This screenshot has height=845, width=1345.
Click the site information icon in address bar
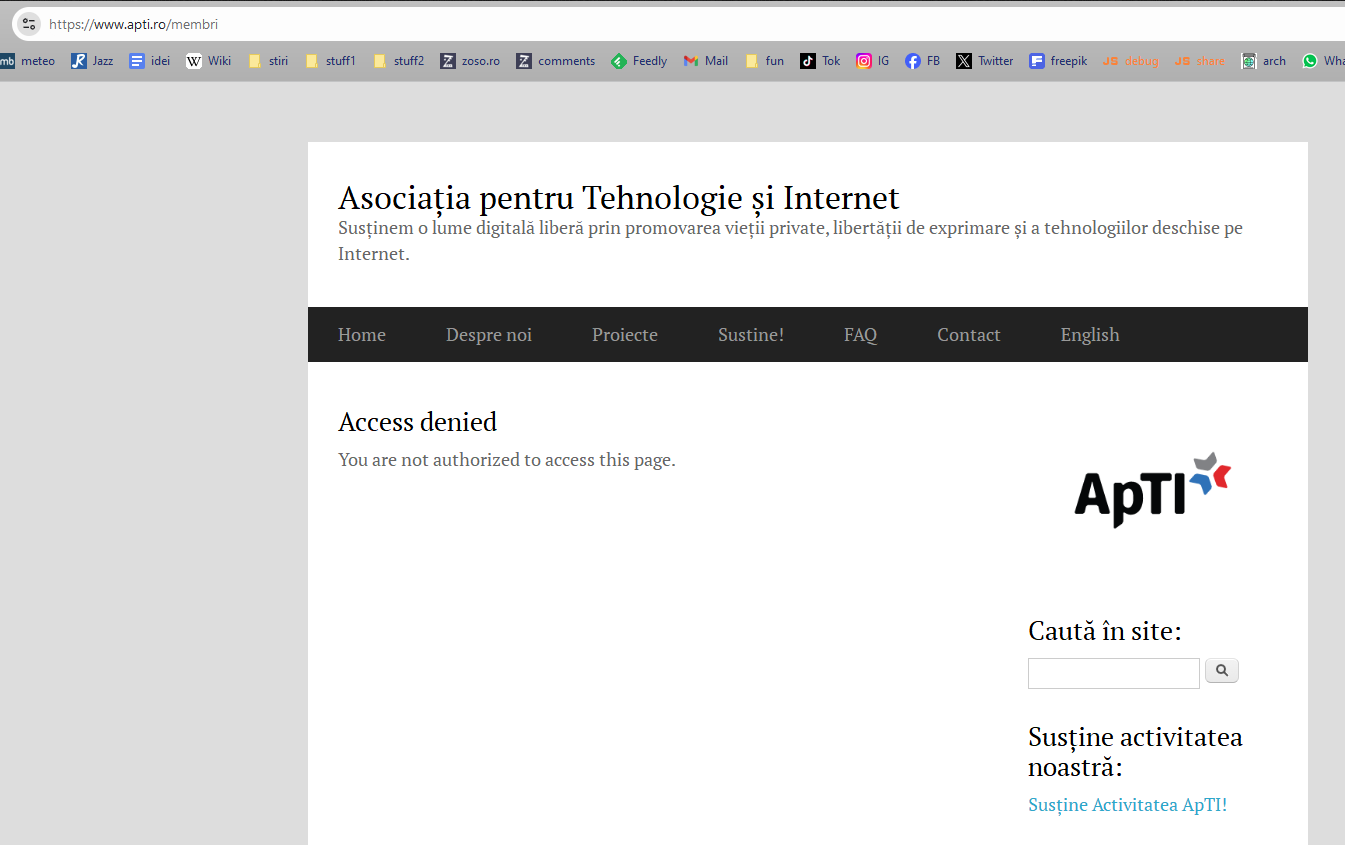point(29,24)
